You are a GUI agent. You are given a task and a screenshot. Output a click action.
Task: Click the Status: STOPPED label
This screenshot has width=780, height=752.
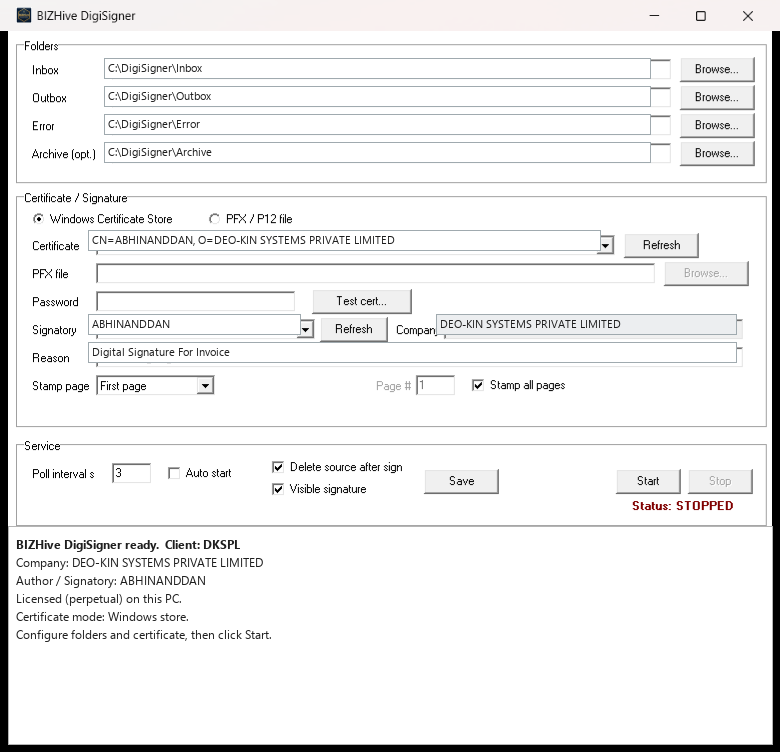click(x=682, y=506)
